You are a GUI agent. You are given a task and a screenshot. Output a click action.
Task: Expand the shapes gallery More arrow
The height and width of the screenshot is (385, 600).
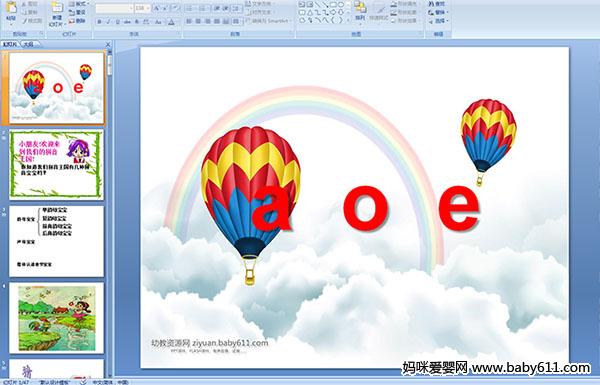click(347, 20)
